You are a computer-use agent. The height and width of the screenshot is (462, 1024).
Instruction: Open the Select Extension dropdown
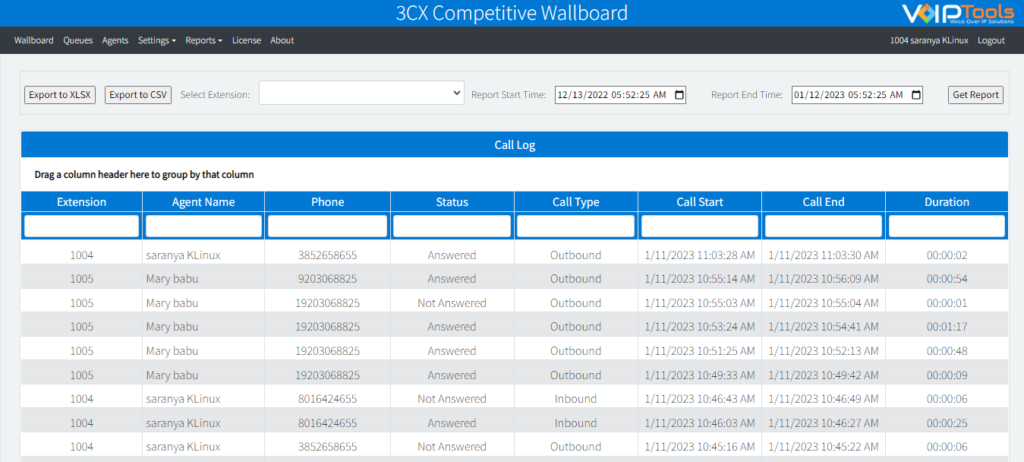coord(361,93)
